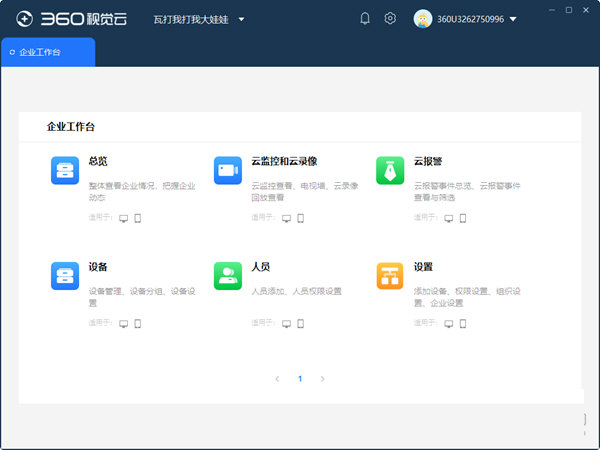This screenshot has height=450, width=600.
Task: Click desktop platform icon under 人员
Action: [286, 324]
